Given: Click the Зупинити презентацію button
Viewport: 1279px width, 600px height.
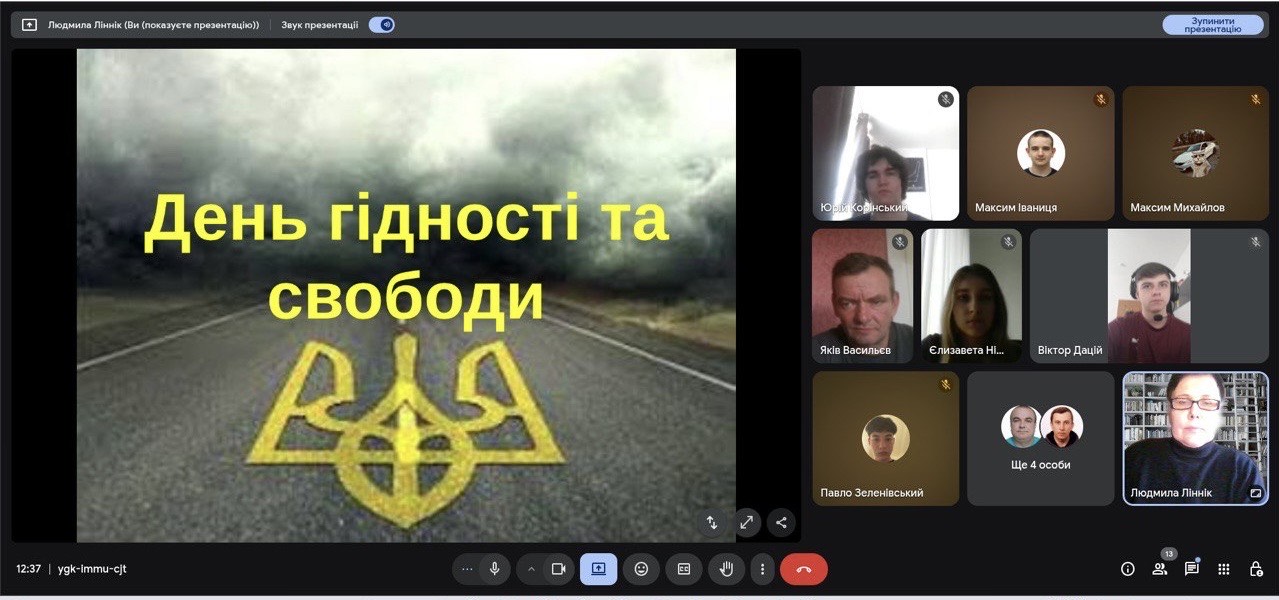Looking at the screenshot, I should (x=1213, y=25).
